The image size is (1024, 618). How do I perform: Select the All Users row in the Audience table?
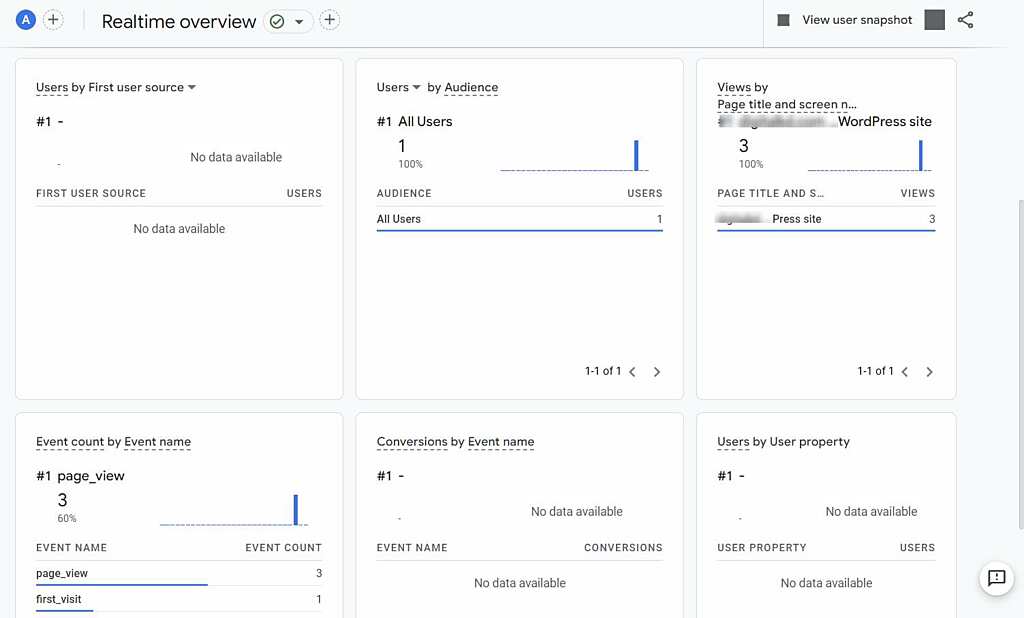[519, 220]
